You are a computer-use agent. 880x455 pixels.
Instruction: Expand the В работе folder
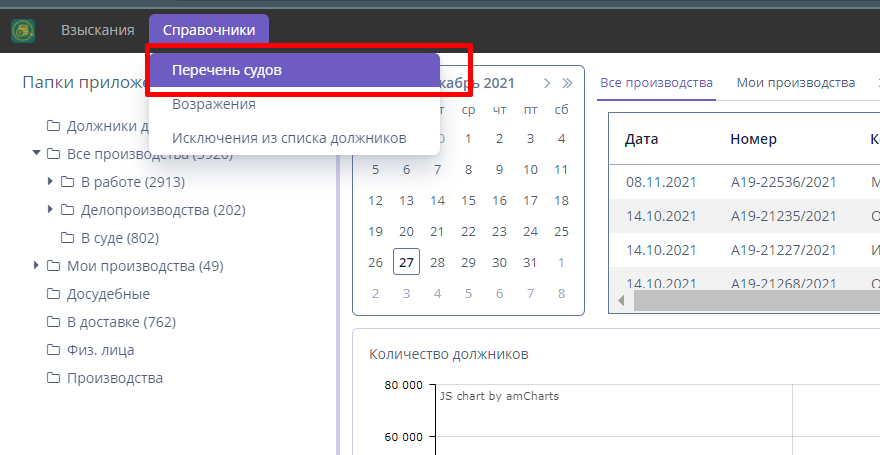point(51,182)
